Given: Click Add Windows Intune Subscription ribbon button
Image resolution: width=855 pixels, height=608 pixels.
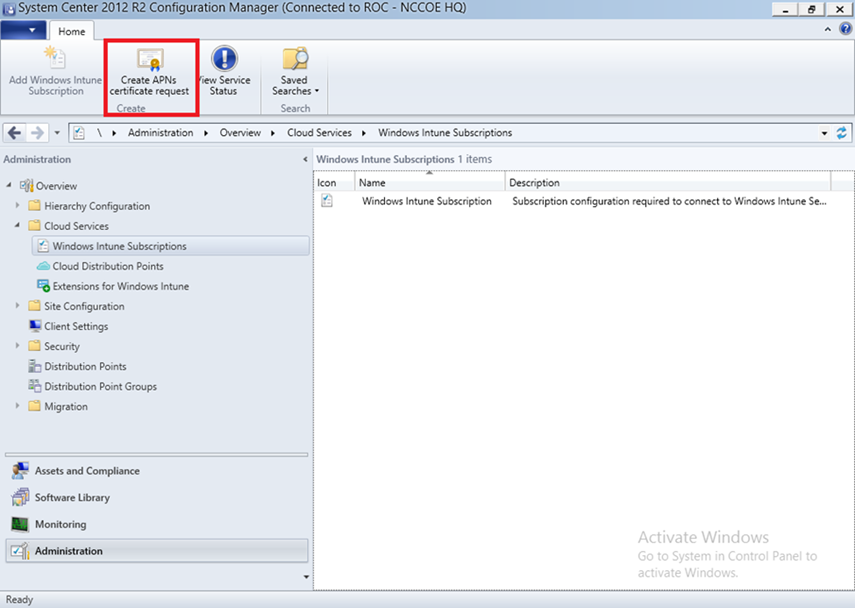Looking at the screenshot, I should pos(56,71).
